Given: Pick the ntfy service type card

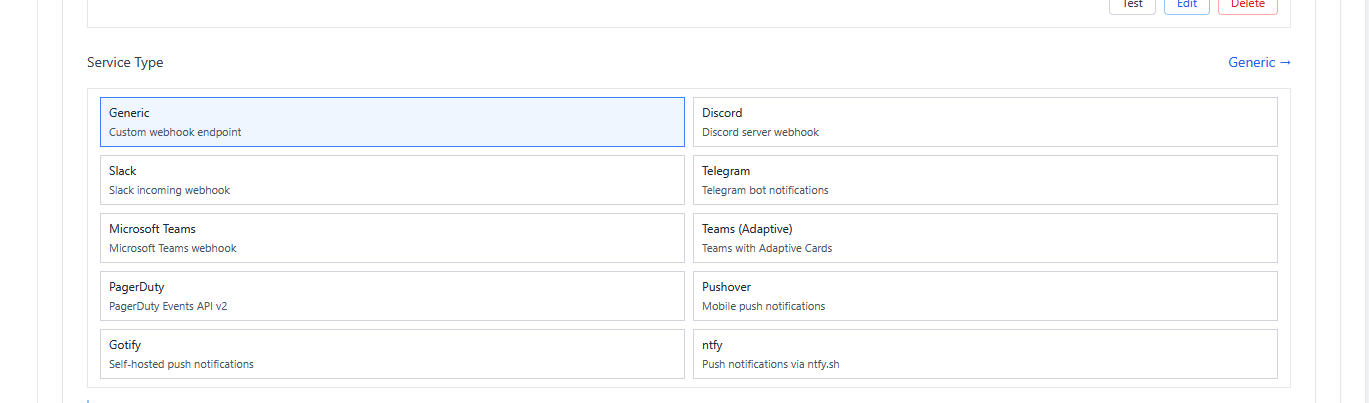Looking at the screenshot, I should (985, 354).
